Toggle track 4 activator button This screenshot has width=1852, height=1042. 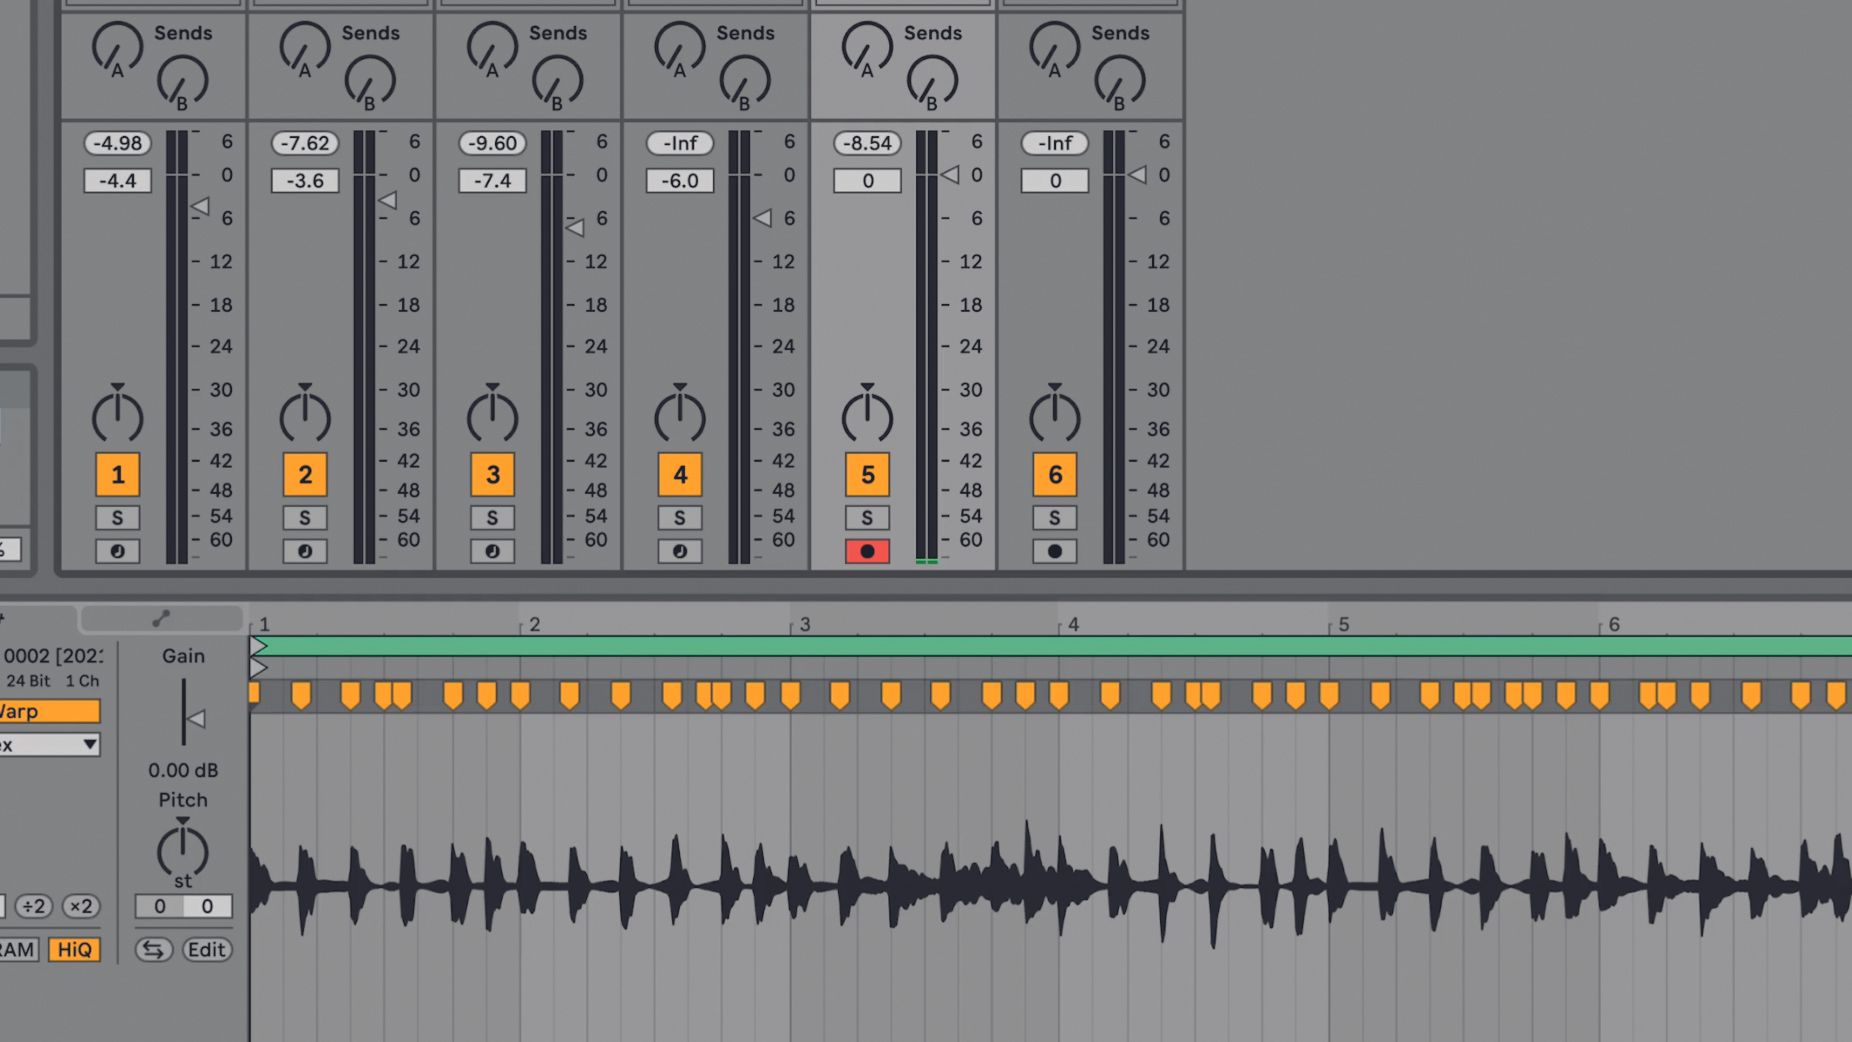tap(680, 474)
